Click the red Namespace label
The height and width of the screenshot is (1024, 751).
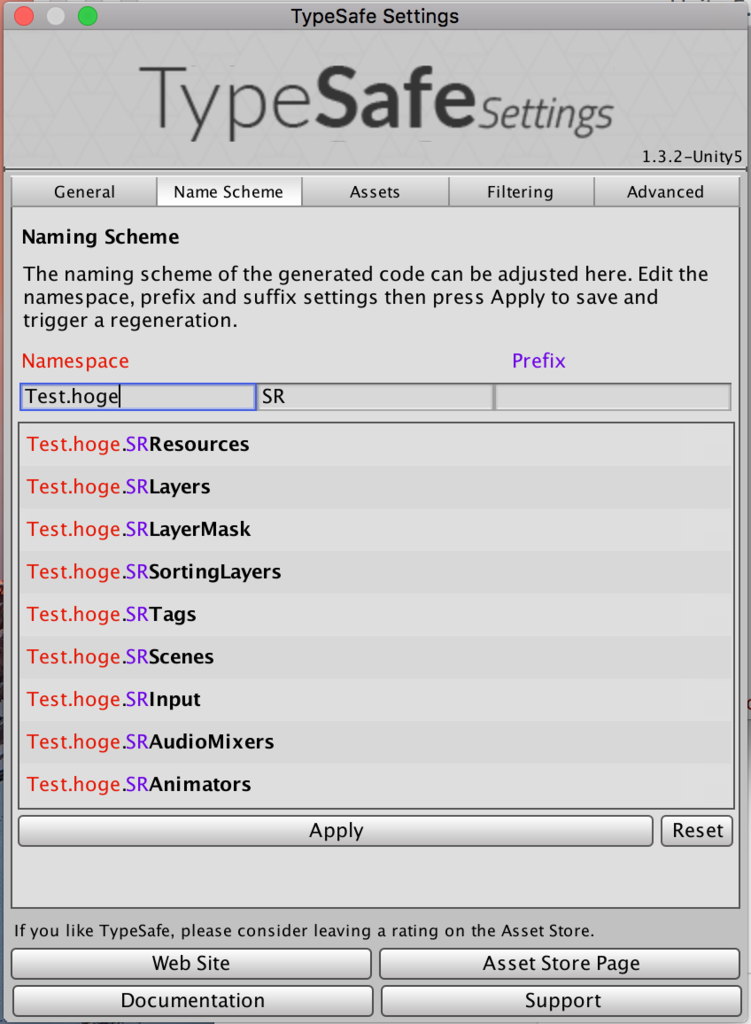(76, 361)
